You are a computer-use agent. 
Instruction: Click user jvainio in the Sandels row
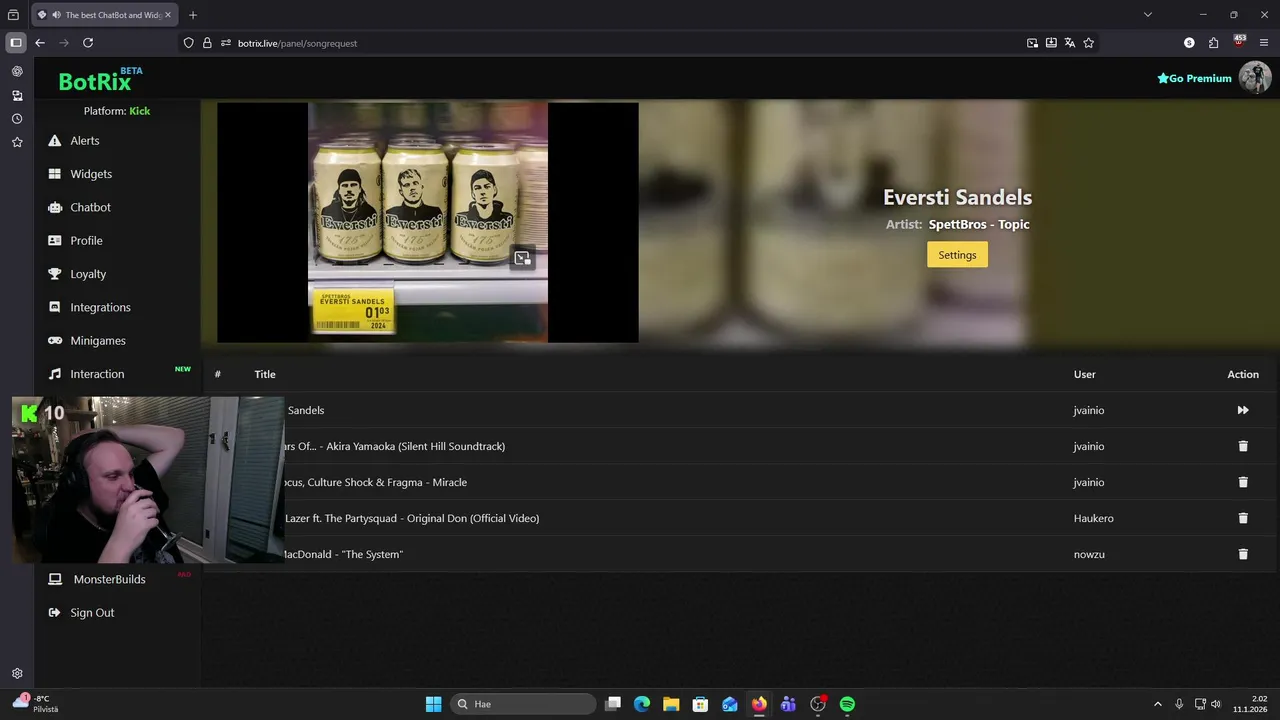[1089, 410]
